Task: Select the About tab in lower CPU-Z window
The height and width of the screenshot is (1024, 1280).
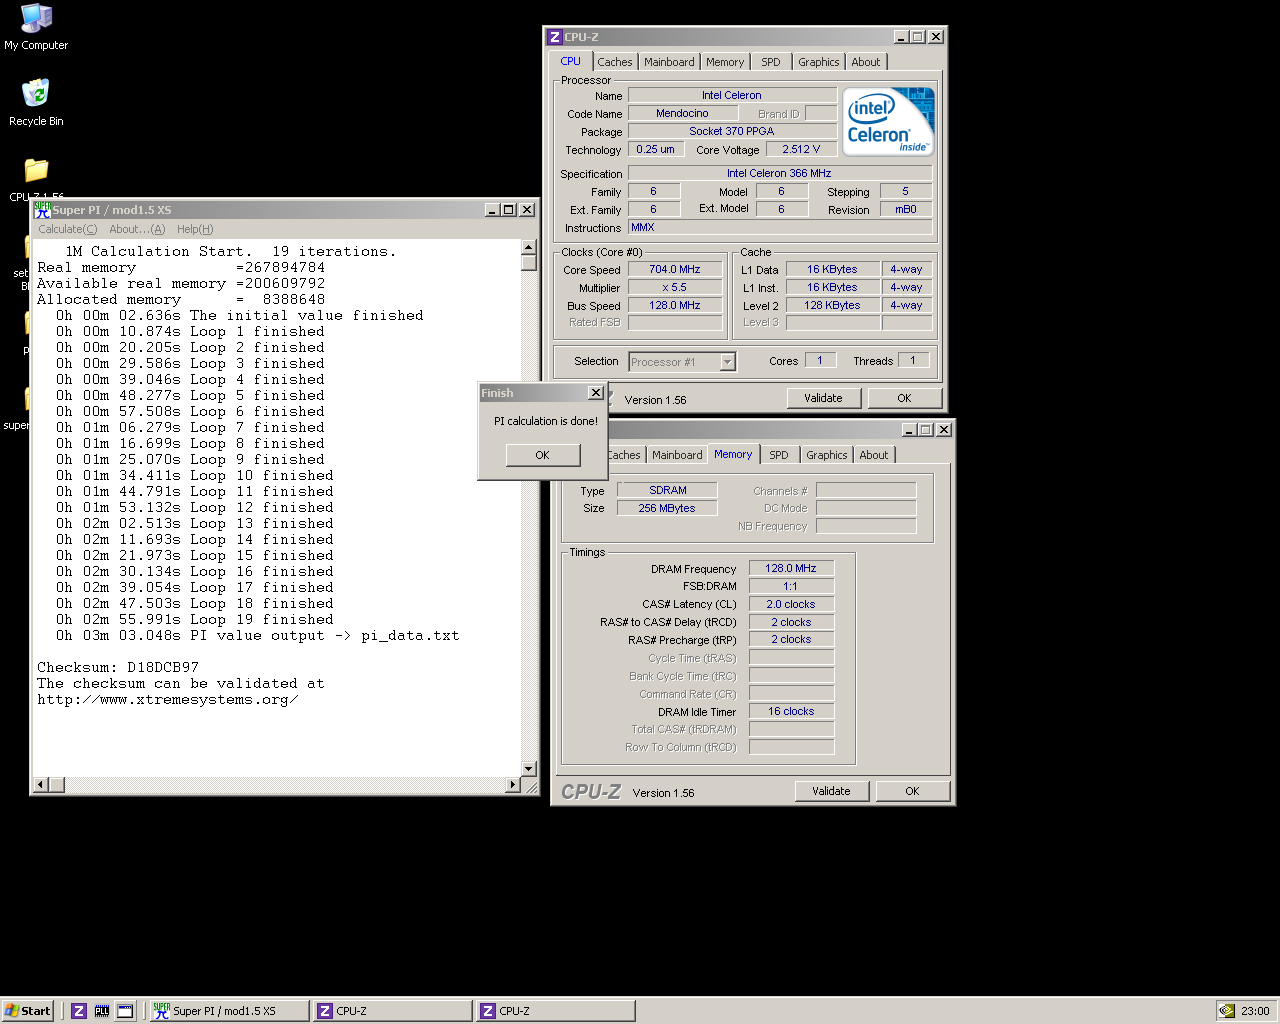Action: (874, 455)
